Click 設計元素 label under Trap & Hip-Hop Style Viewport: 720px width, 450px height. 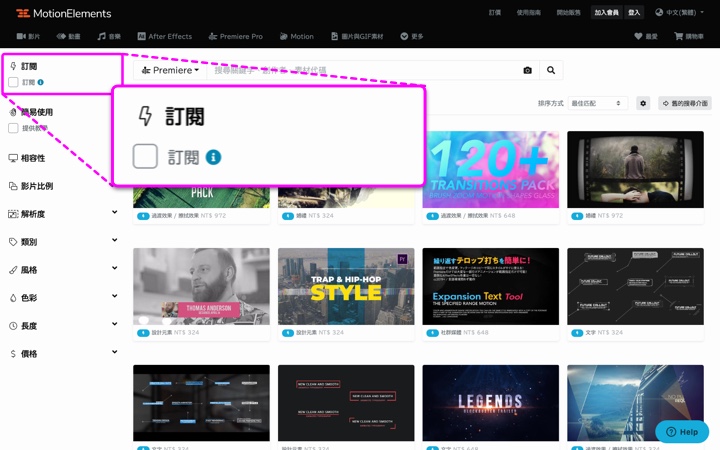[306, 332]
